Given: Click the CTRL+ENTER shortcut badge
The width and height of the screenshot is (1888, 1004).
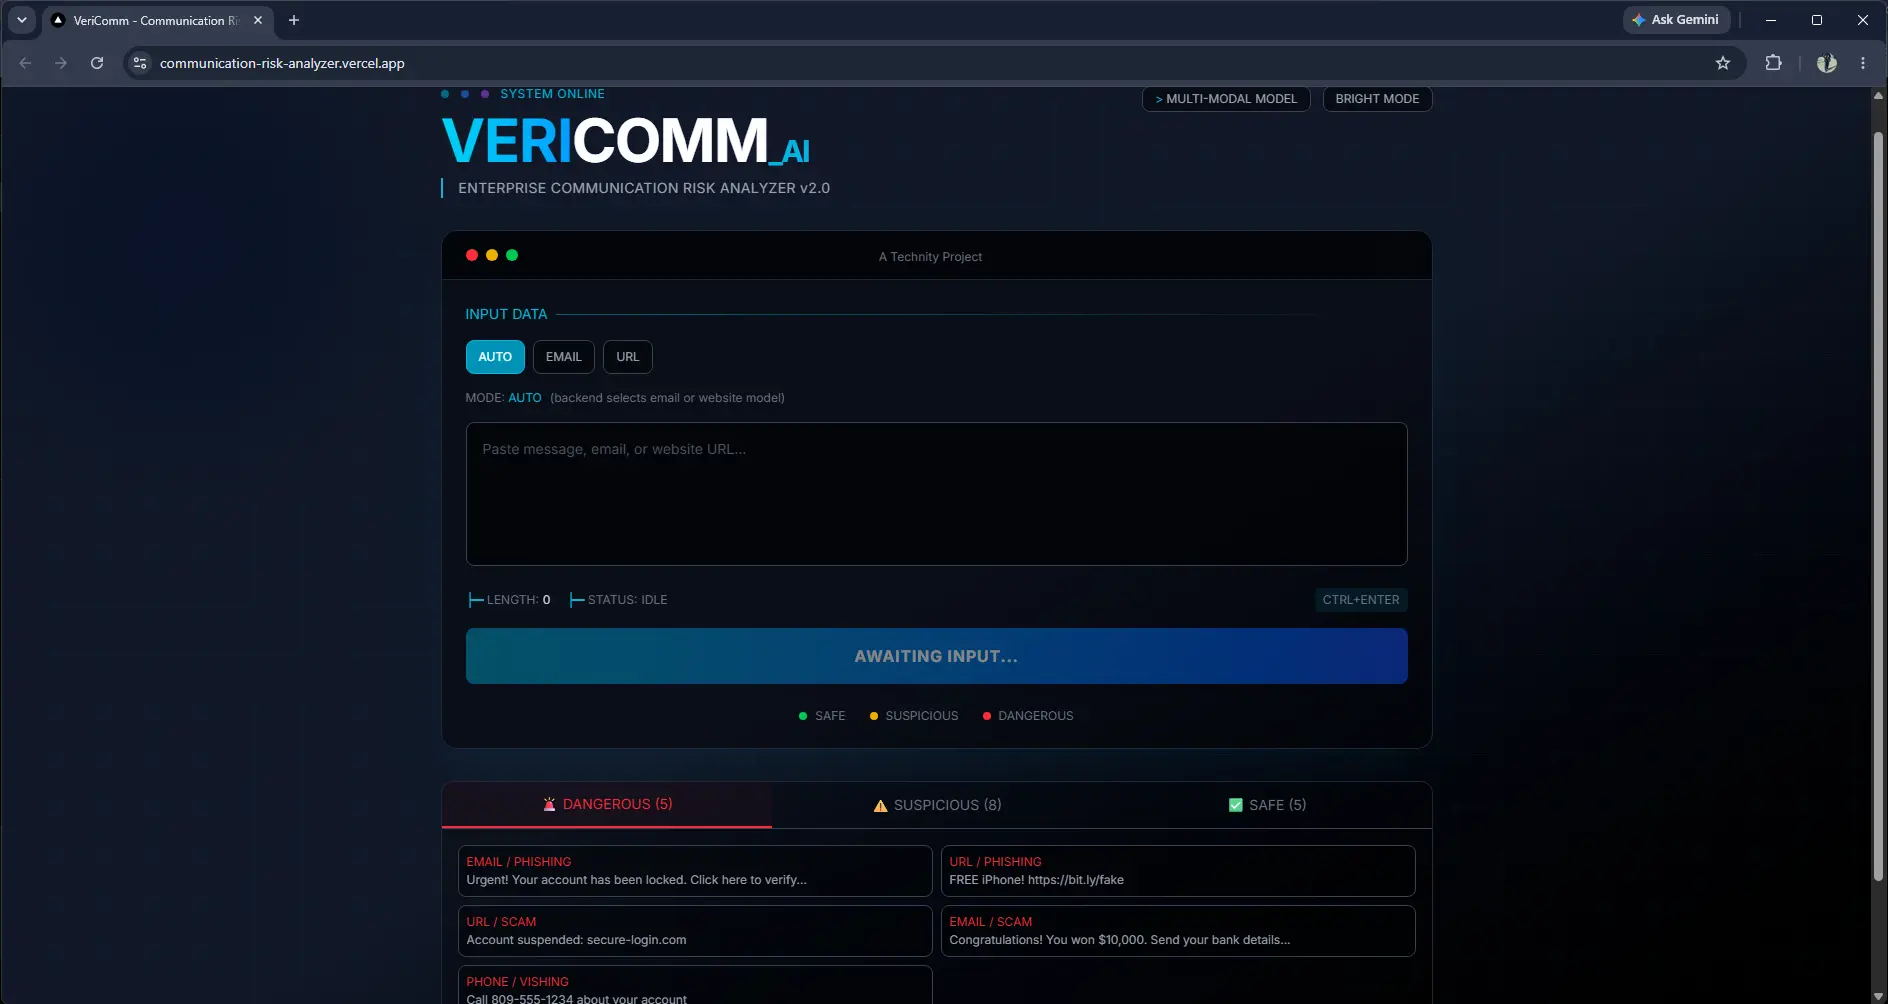Looking at the screenshot, I should tap(1361, 600).
